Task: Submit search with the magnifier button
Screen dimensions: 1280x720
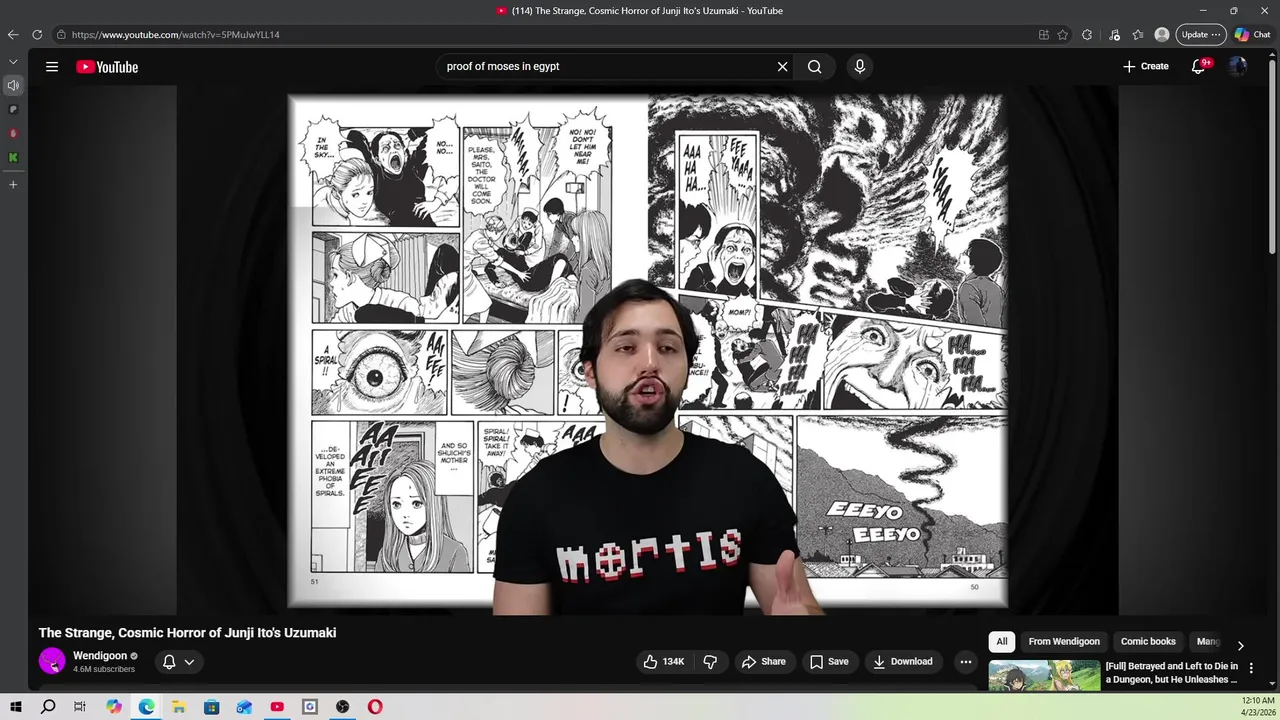Action: click(x=815, y=67)
